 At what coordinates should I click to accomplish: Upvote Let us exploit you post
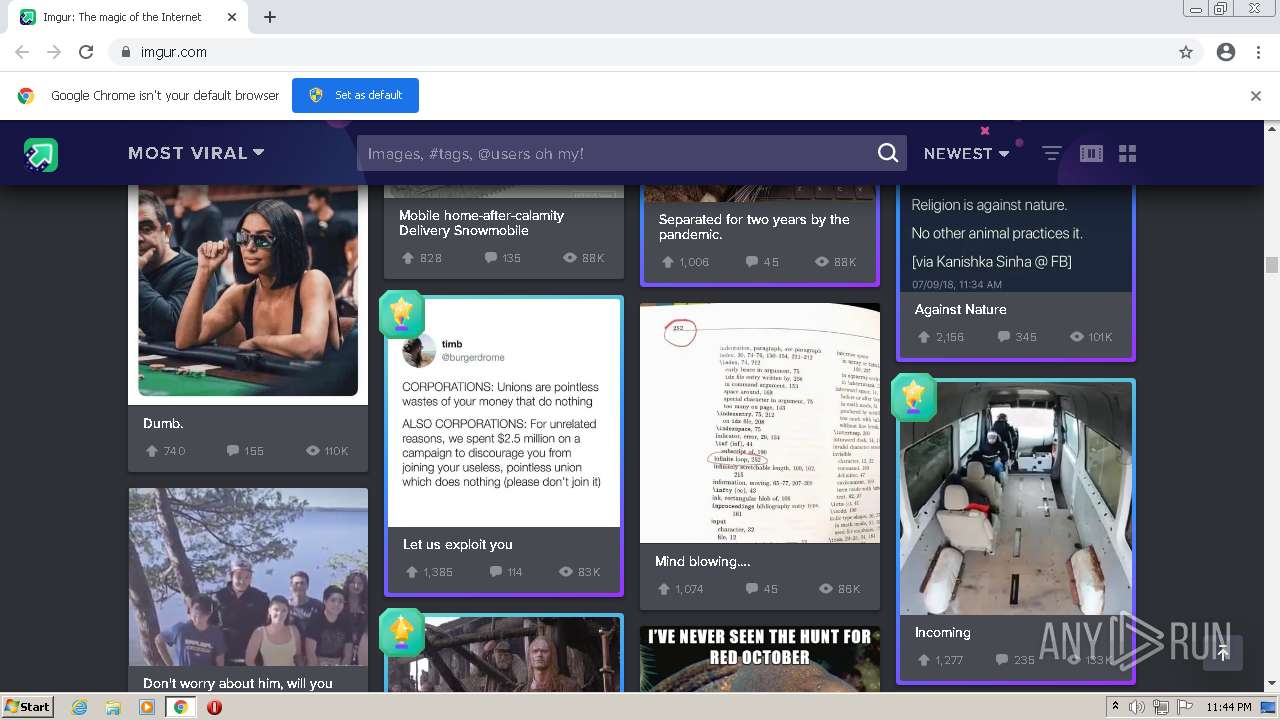point(411,572)
